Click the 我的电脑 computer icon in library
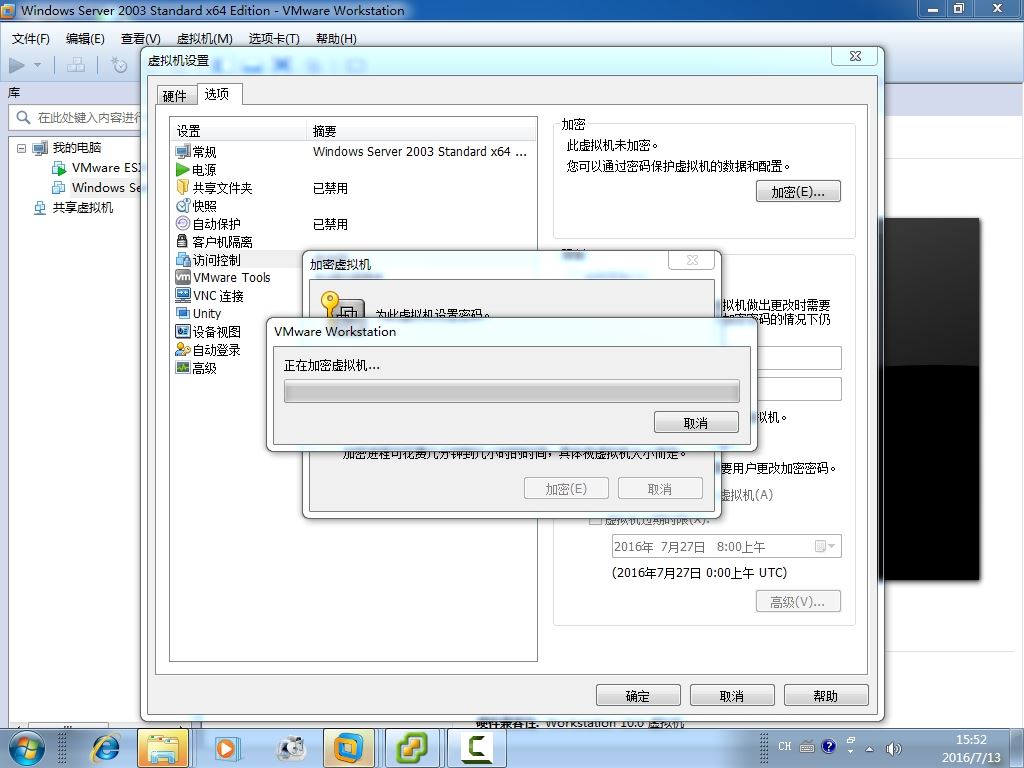The height and width of the screenshot is (768, 1024). click(x=40, y=148)
